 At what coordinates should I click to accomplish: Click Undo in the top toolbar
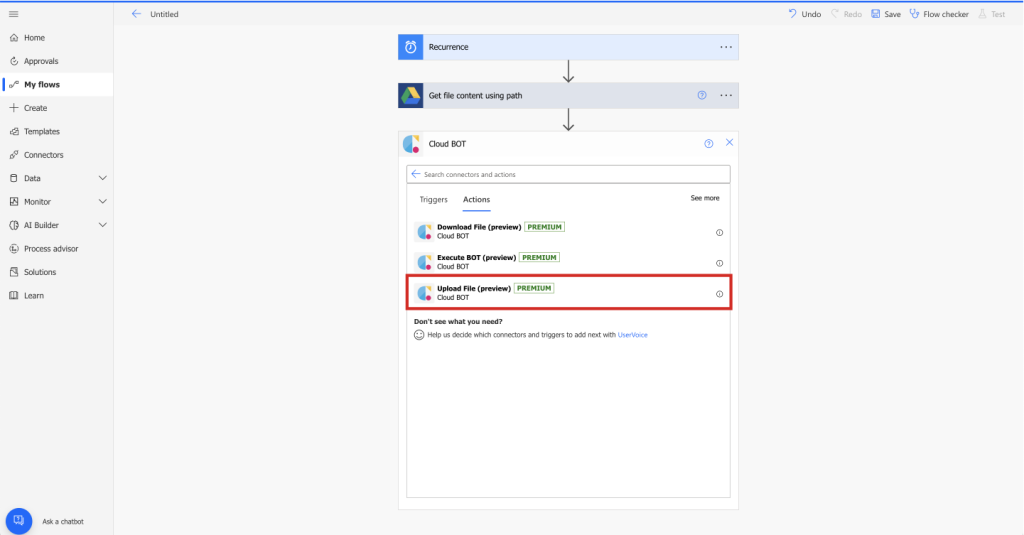click(x=805, y=14)
